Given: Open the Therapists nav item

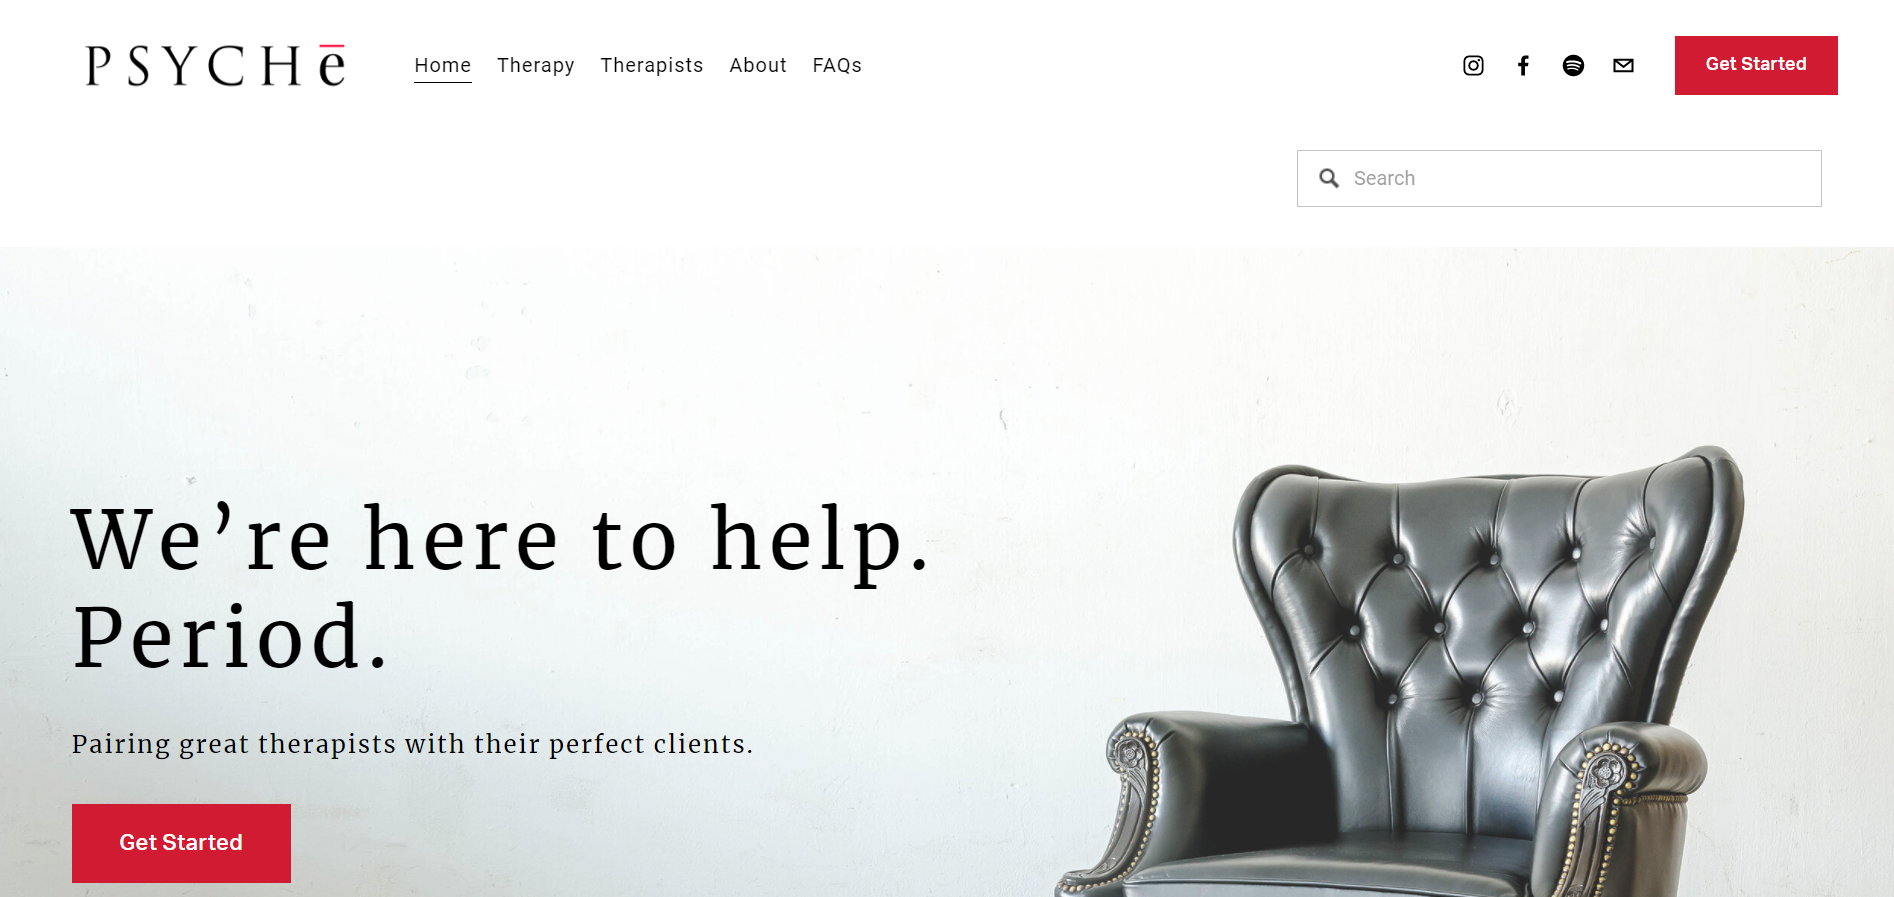Looking at the screenshot, I should [652, 66].
